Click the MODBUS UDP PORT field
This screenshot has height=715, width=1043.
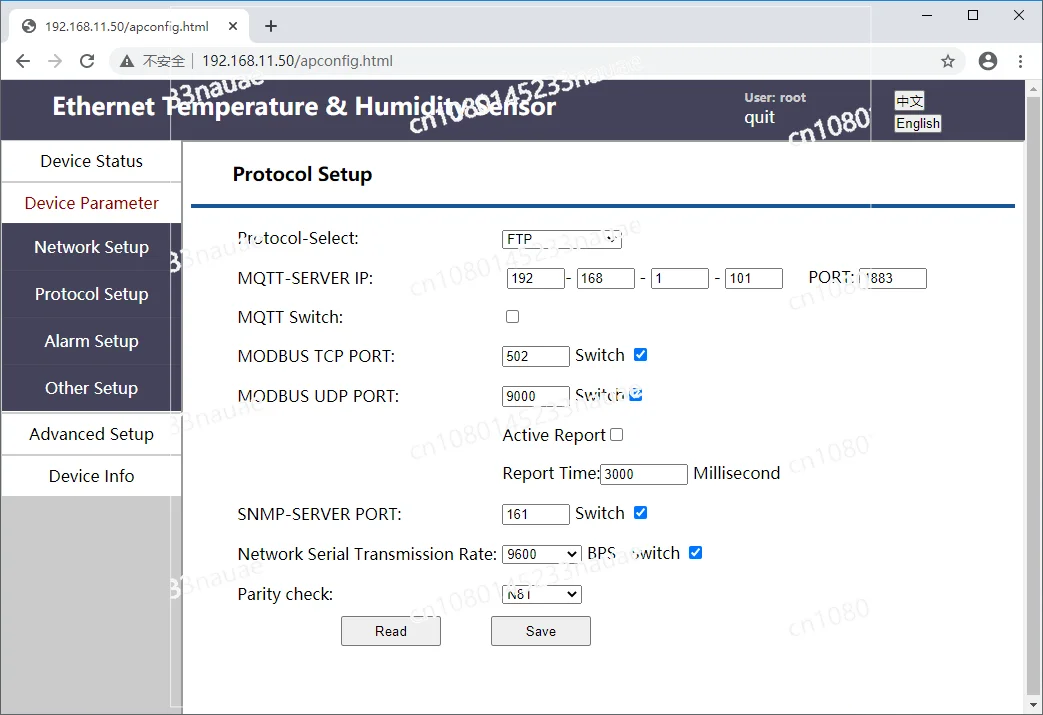point(535,396)
